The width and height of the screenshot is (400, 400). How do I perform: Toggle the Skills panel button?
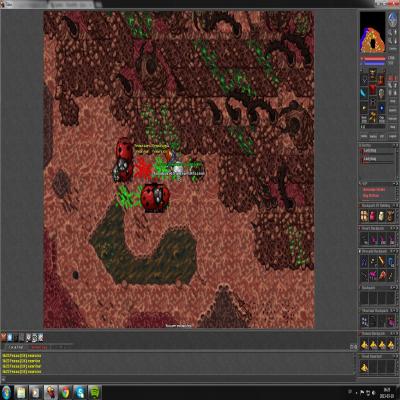pyautogui.click(x=364, y=136)
